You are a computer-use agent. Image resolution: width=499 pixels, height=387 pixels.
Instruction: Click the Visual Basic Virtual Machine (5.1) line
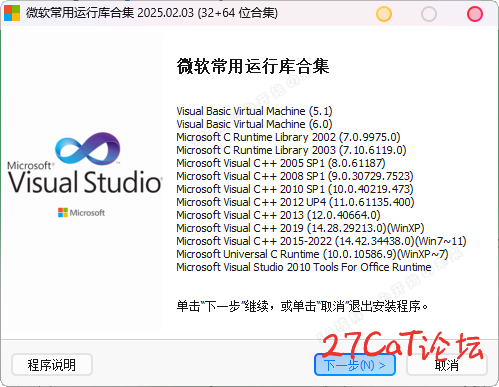click(x=254, y=111)
